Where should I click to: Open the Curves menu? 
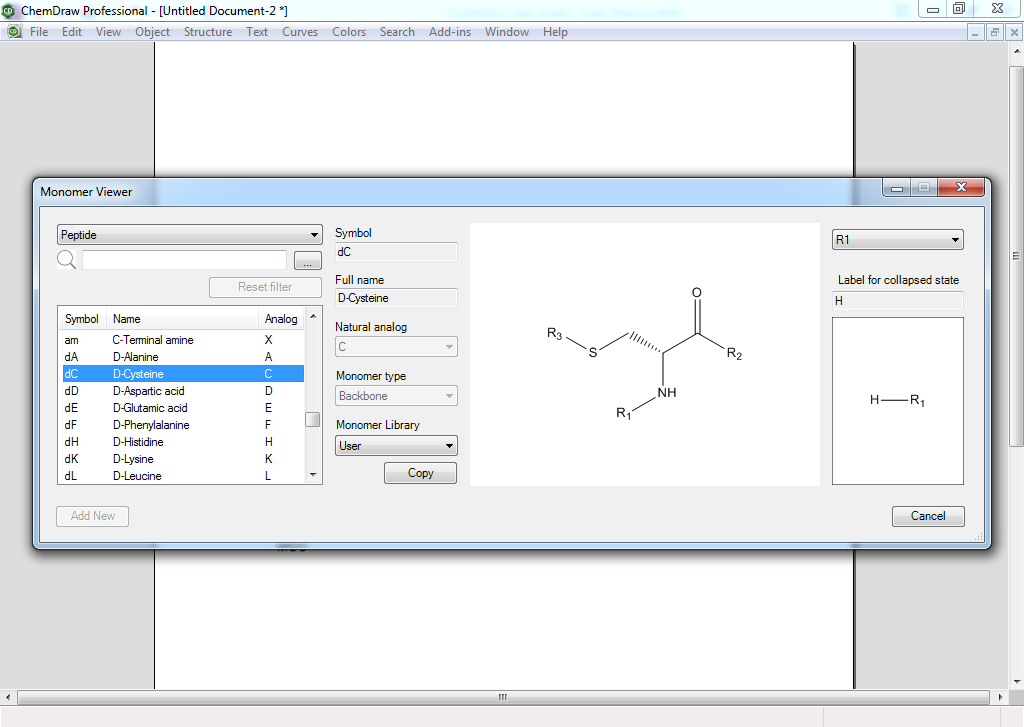coord(300,31)
